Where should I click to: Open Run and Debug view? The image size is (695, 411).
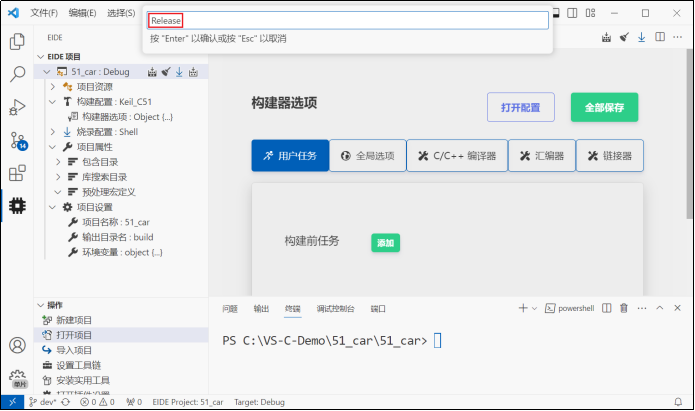coord(17,107)
